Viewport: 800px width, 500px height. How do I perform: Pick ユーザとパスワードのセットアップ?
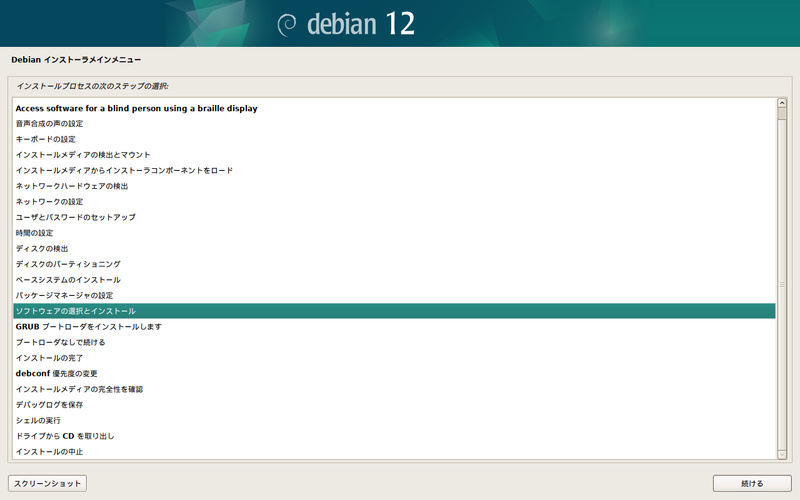(76, 217)
